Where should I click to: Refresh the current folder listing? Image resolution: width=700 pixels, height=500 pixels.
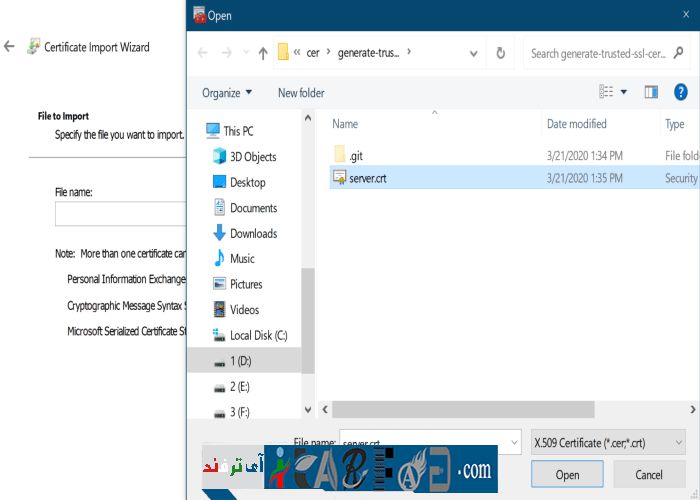pos(501,53)
